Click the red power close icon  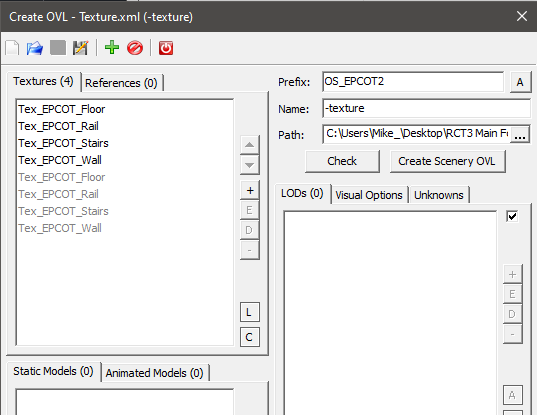tap(166, 48)
